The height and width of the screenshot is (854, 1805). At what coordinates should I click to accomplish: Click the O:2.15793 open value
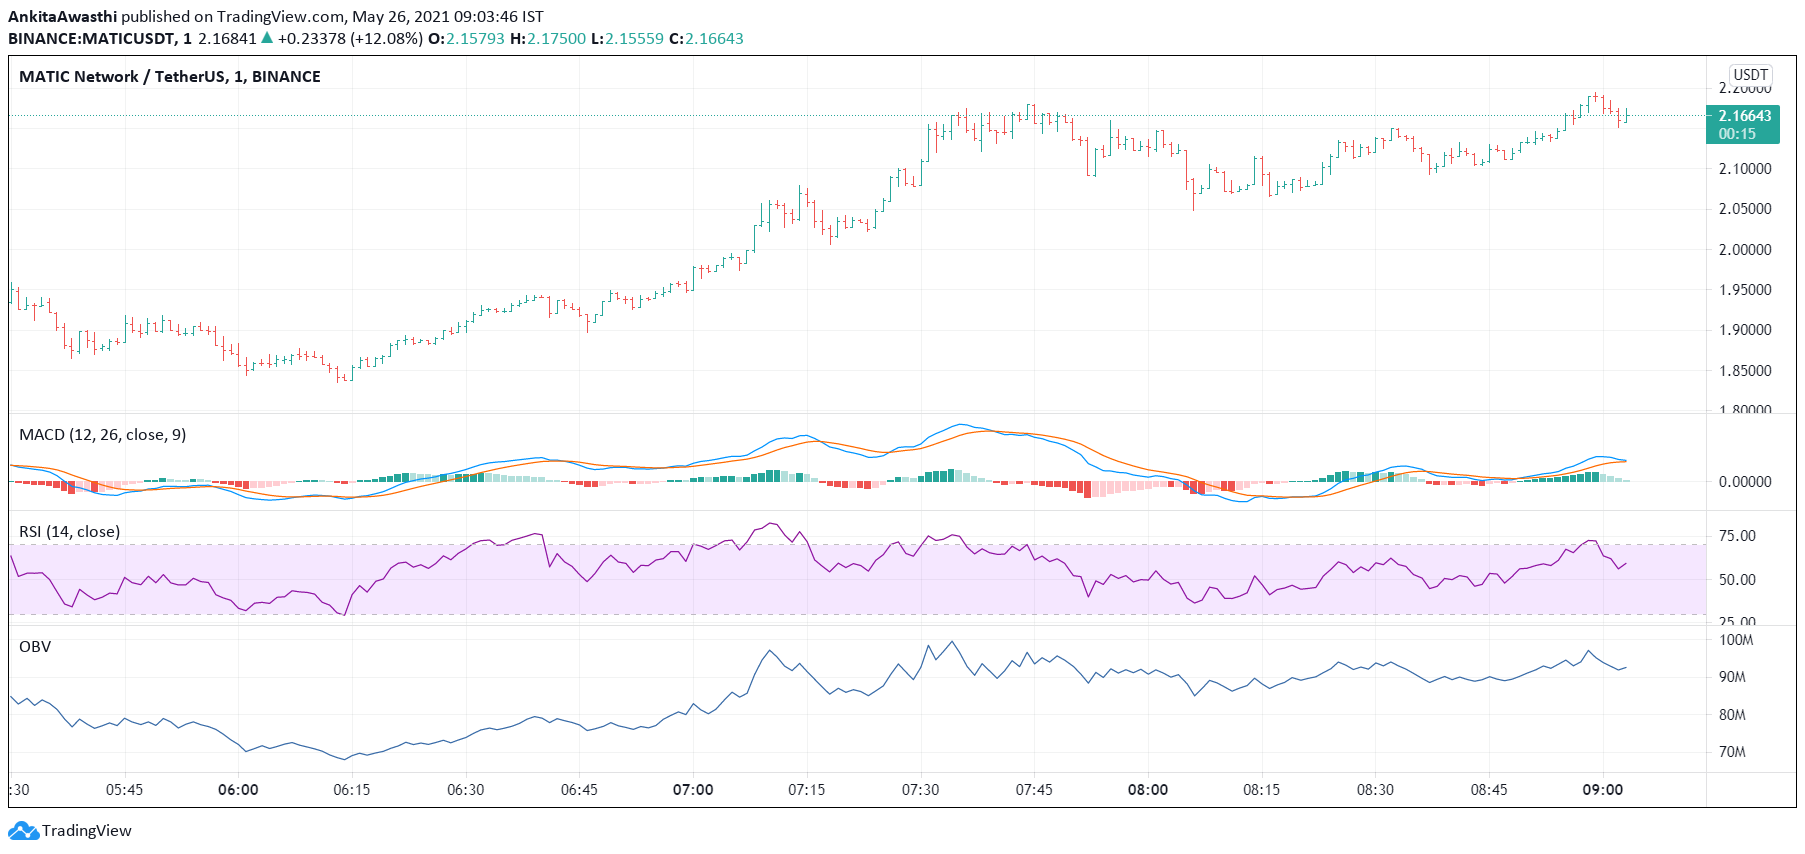point(466,39)
